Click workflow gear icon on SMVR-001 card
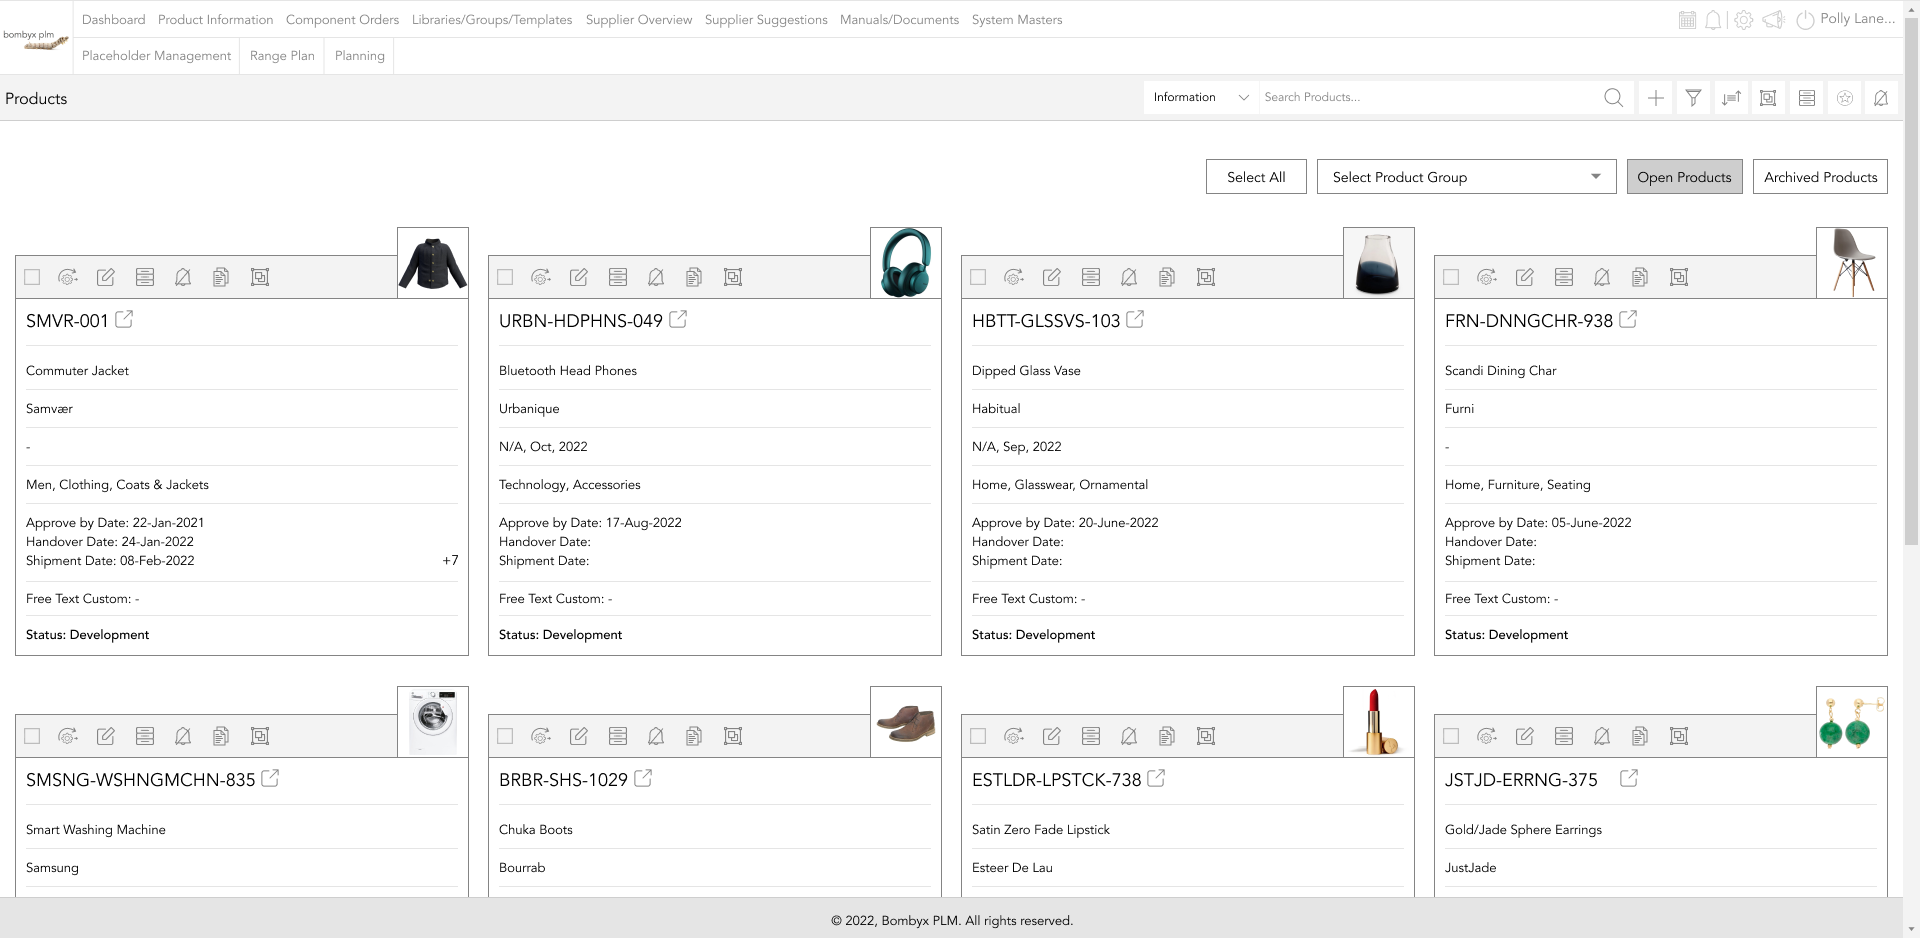 (67, 277)
